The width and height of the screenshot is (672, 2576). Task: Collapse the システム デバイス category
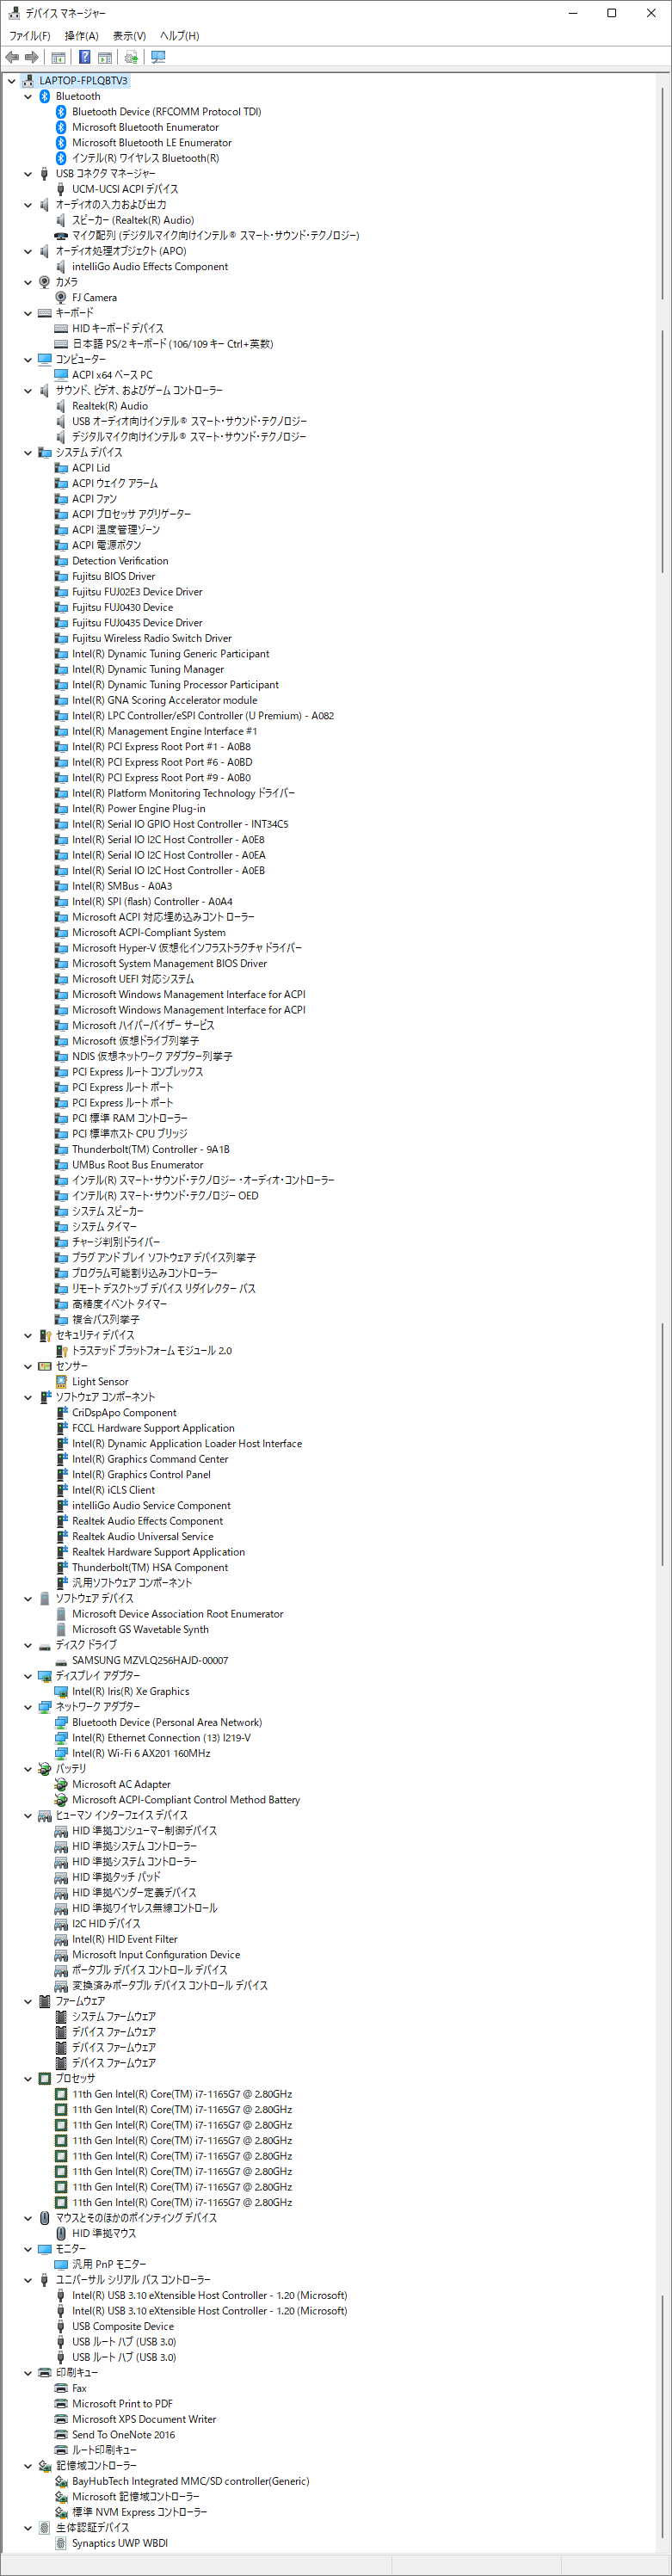28,452
